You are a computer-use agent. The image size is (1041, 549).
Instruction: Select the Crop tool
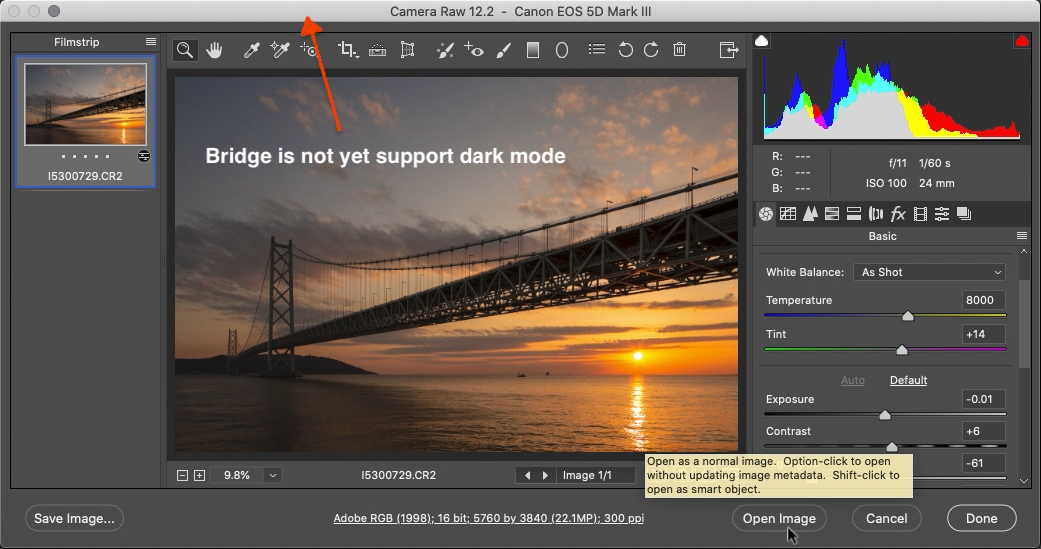coord(348,50)
